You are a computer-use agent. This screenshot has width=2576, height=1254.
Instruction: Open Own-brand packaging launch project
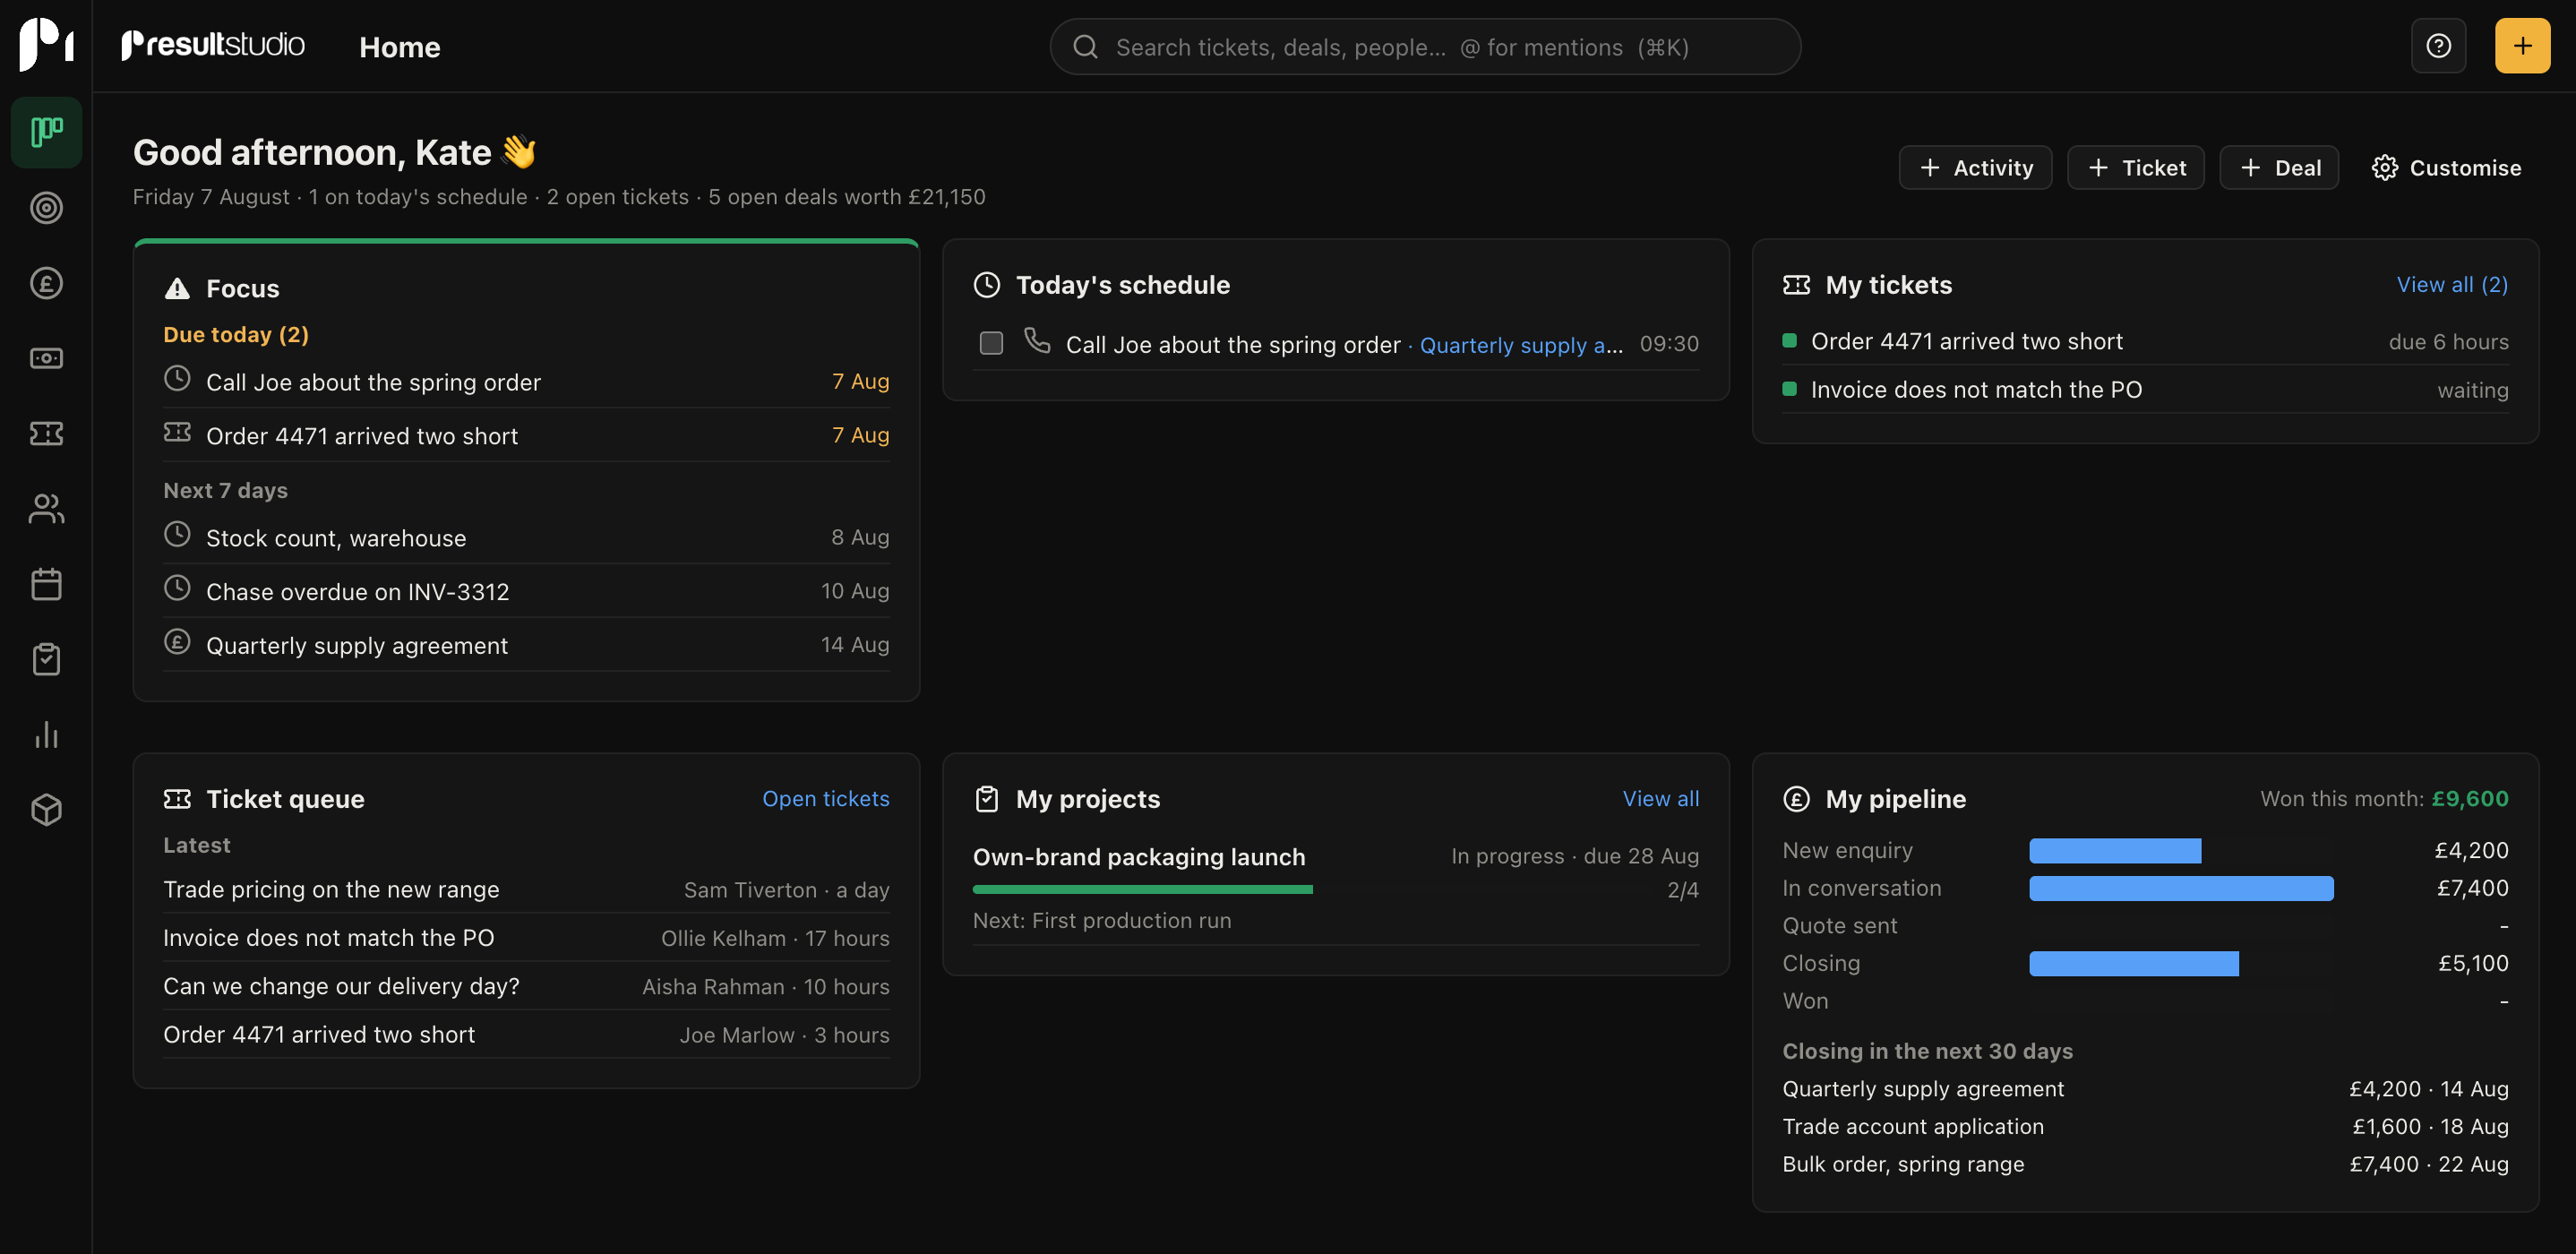[x=1139, y=857]
